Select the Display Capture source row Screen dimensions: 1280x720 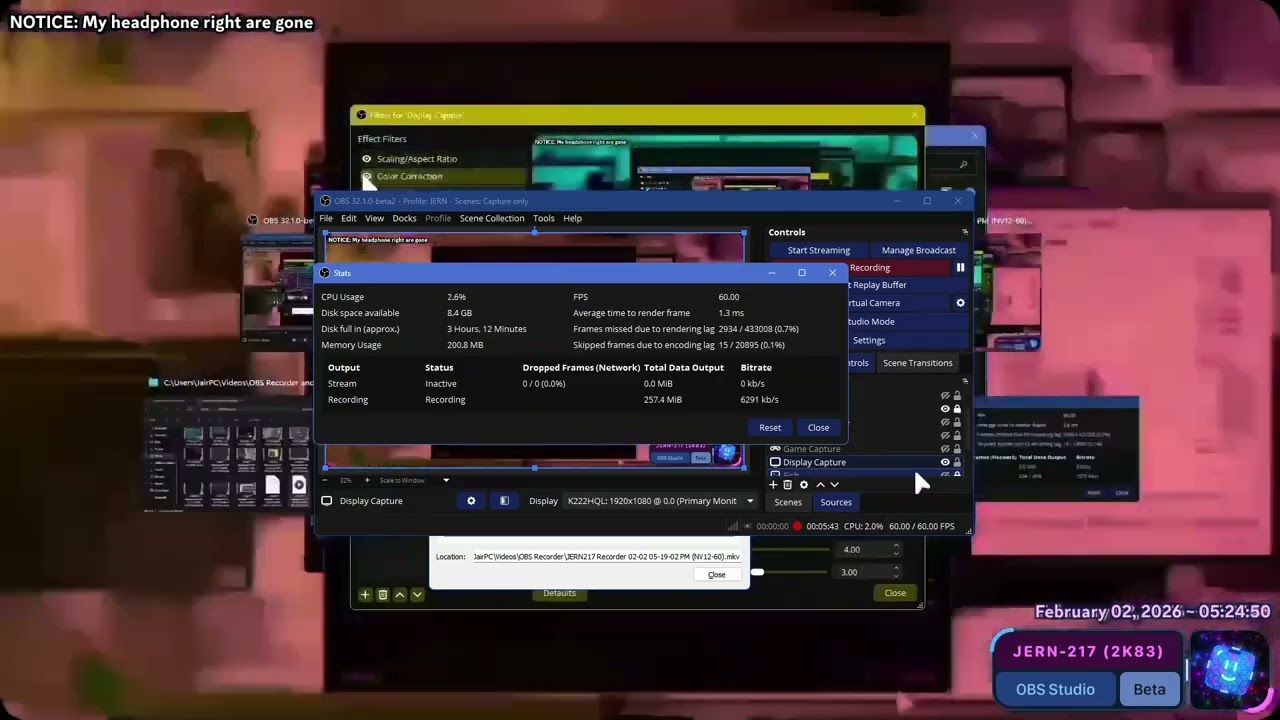(x=866, y=462)
